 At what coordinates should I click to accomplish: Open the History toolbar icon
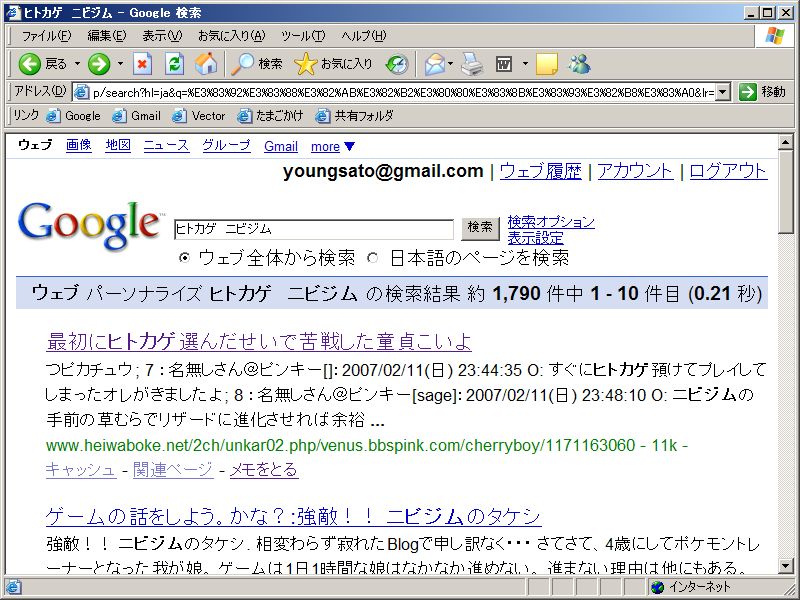(397, 64)
